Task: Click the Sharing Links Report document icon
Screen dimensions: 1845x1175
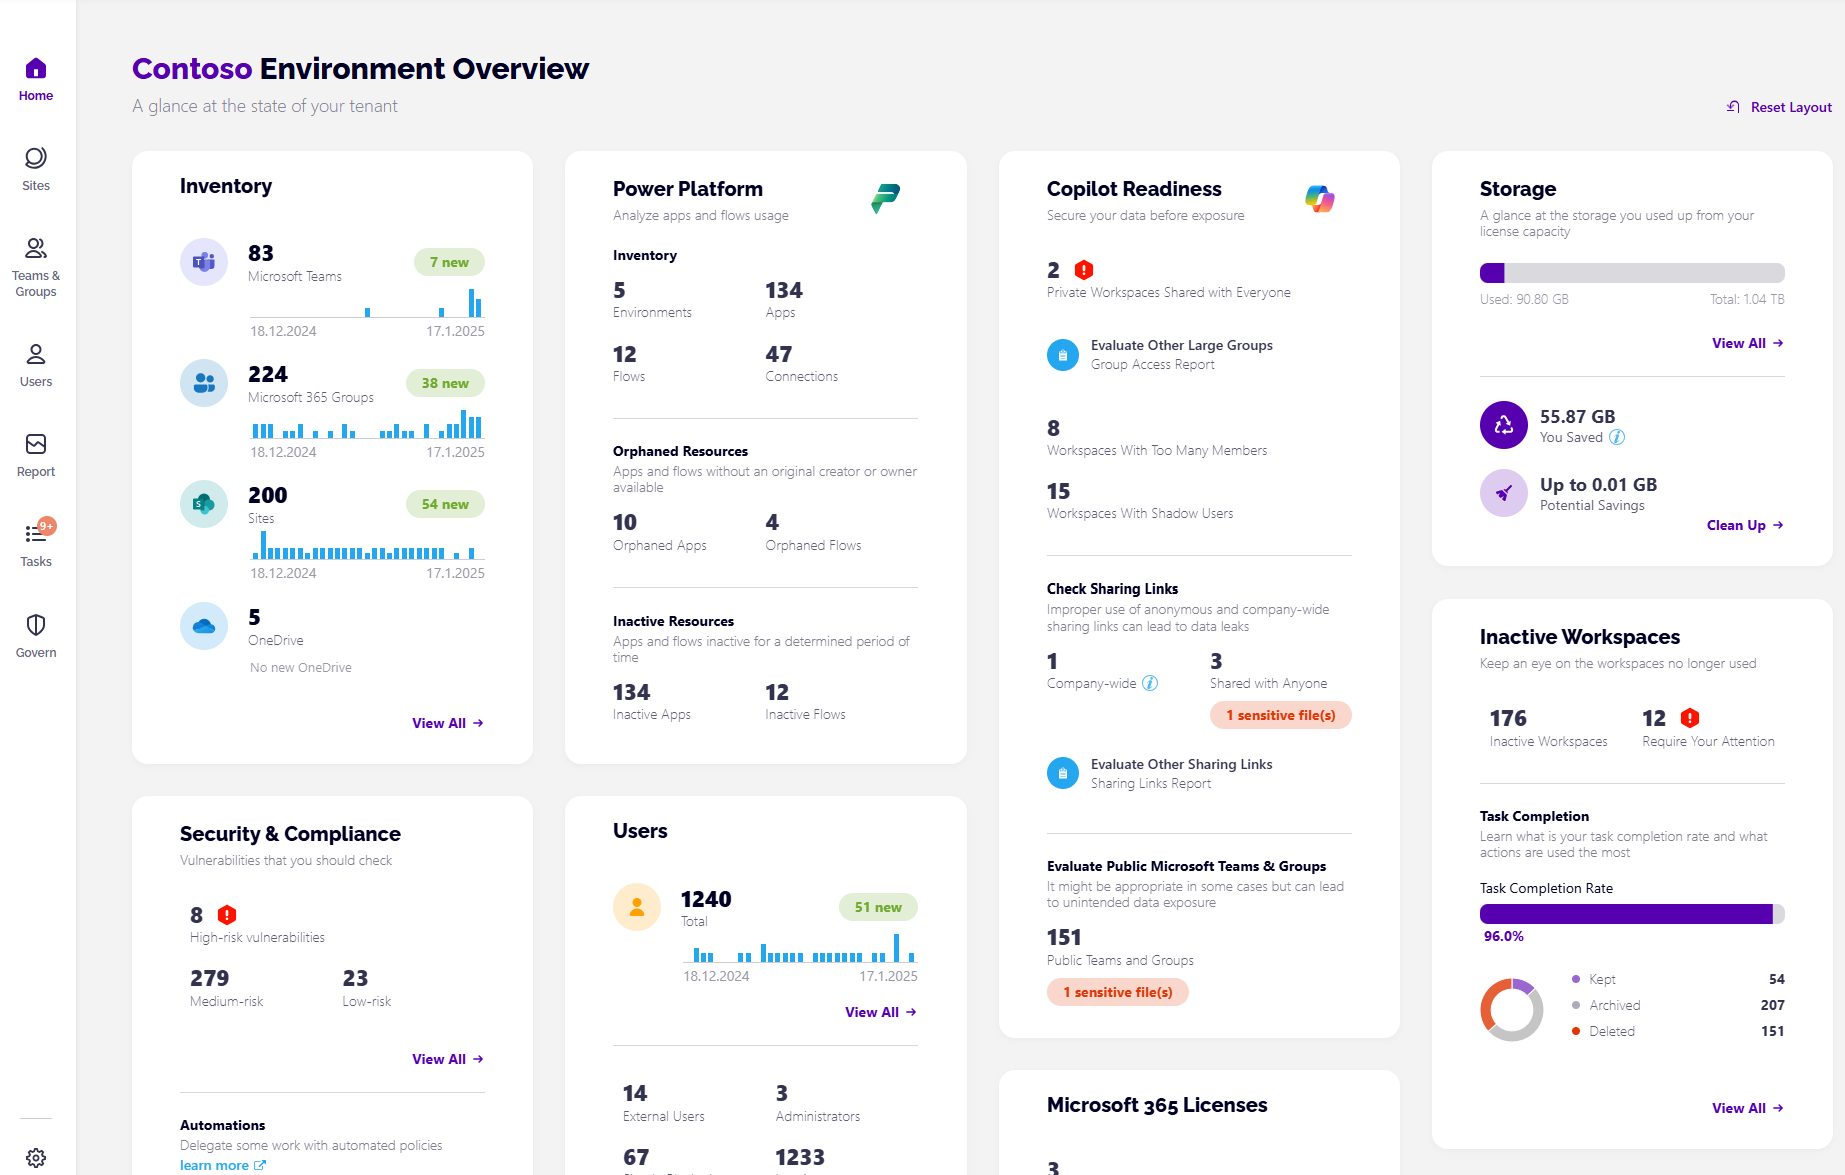Action: pos(1062,772)
